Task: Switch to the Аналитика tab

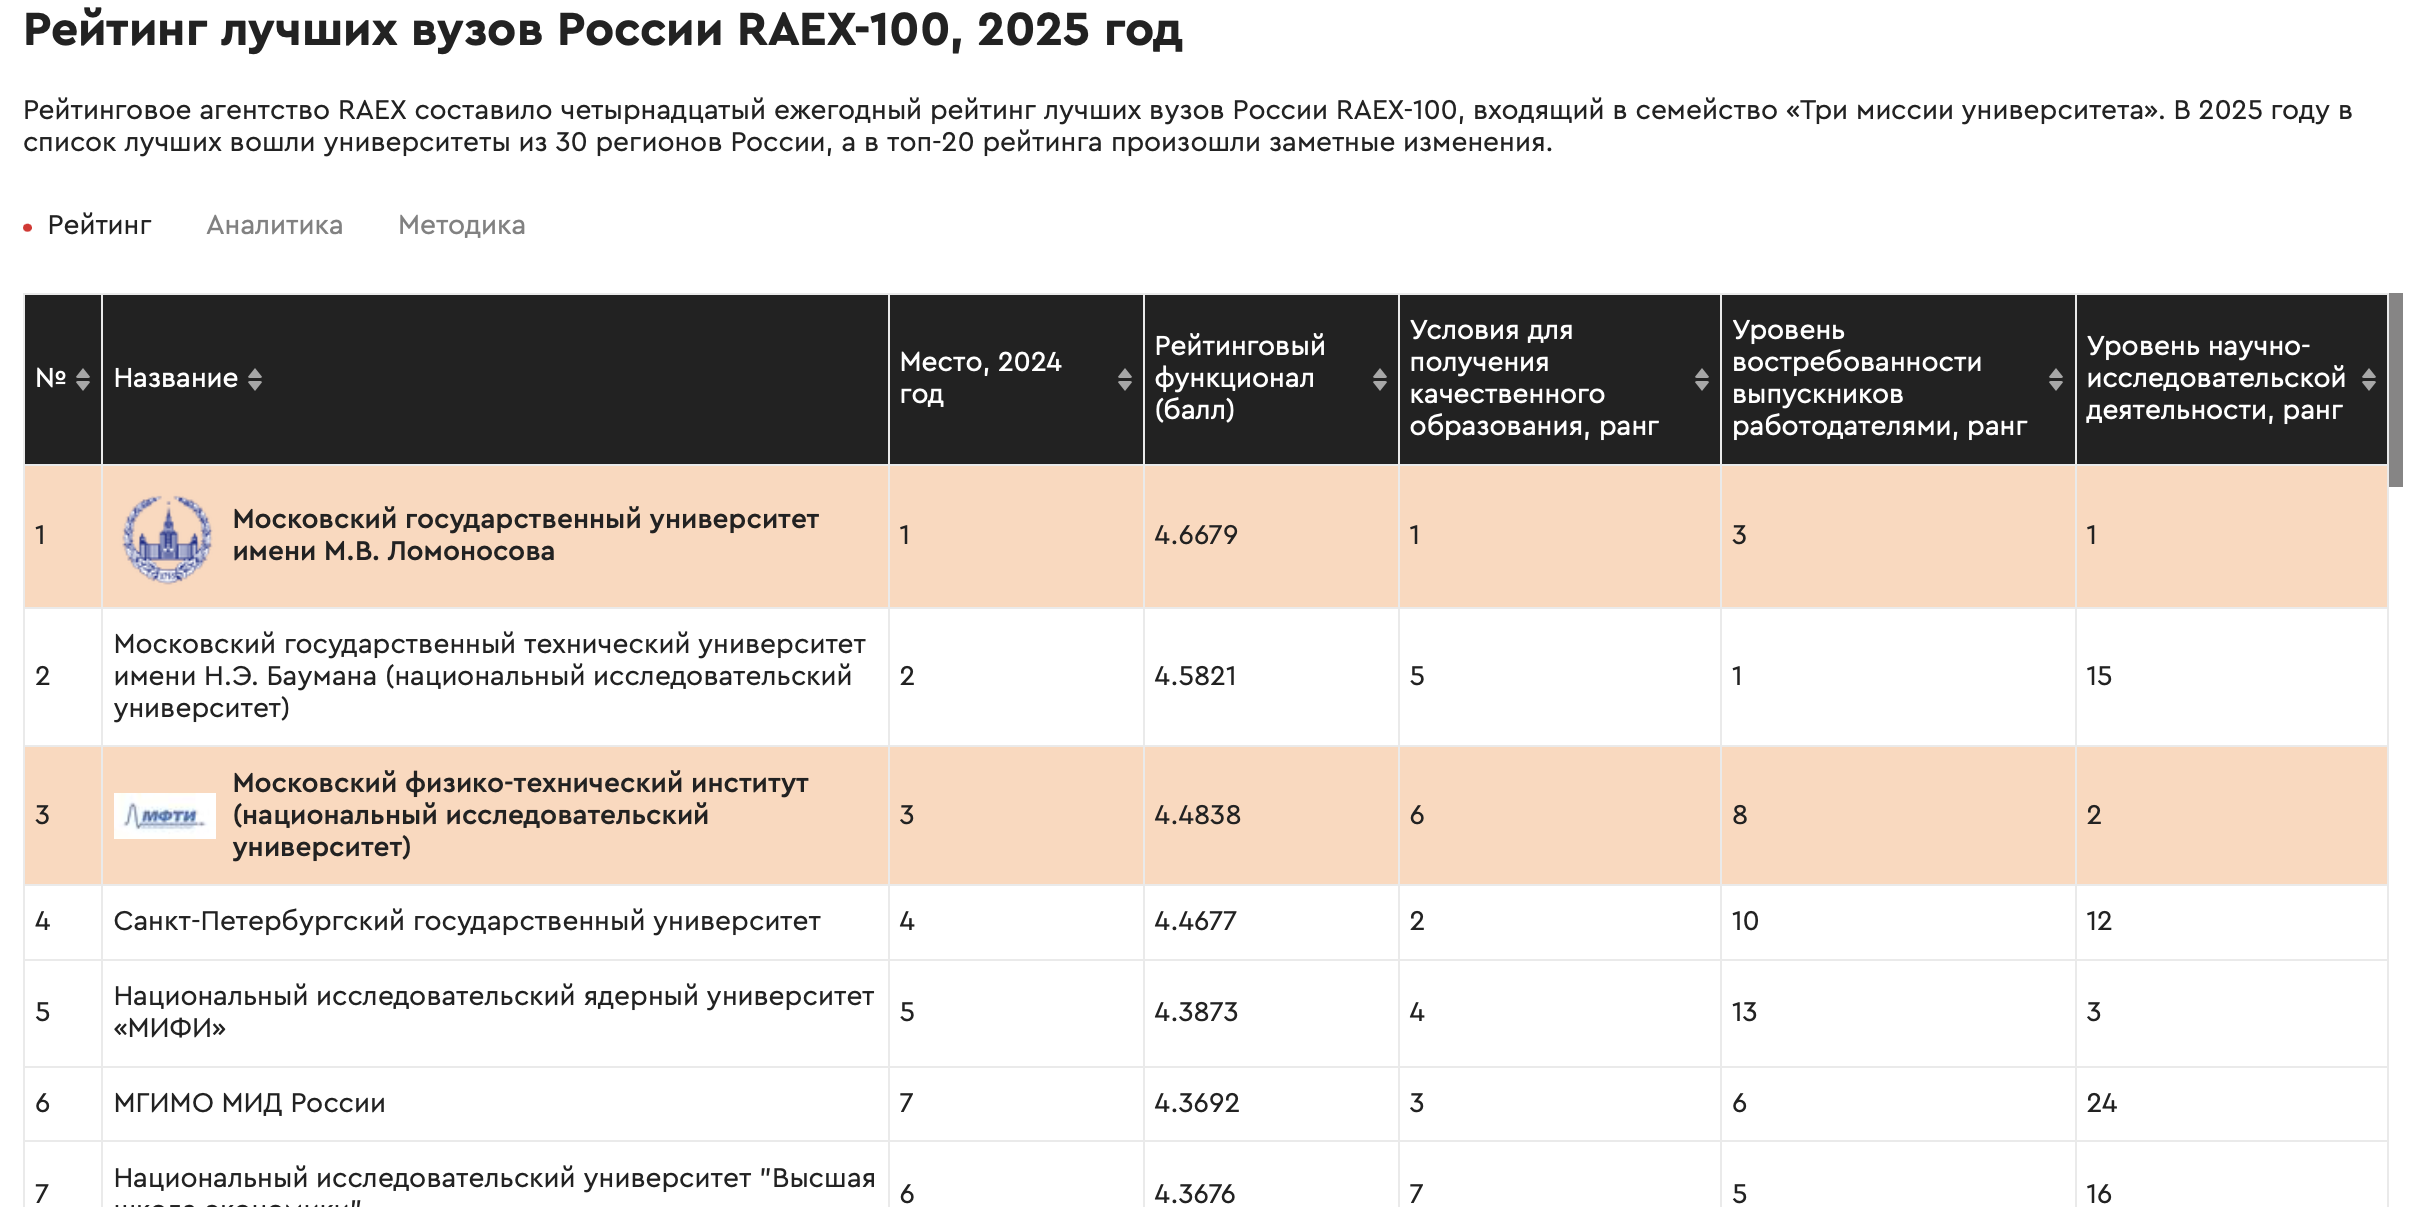Action: coord(275,225)
